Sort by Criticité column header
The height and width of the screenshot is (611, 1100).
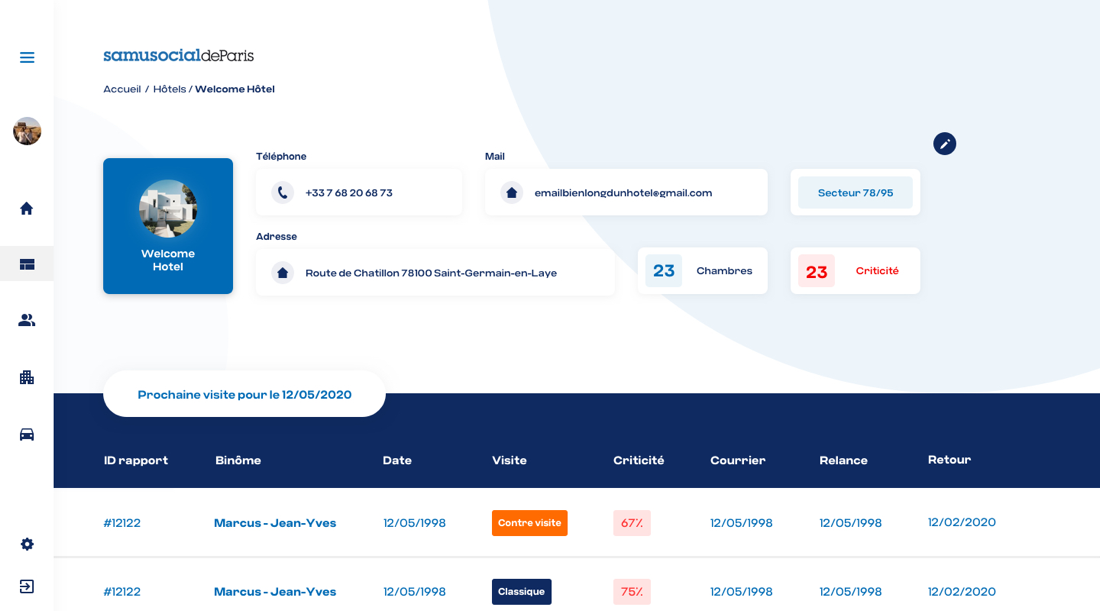click(x=638, y=460)
